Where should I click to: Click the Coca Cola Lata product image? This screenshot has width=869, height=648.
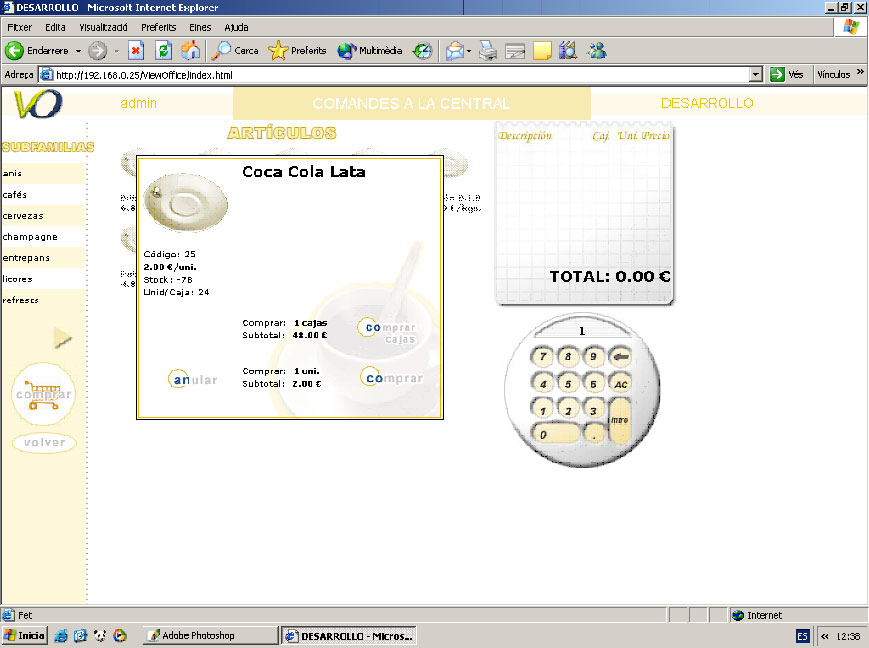(187, 203)
